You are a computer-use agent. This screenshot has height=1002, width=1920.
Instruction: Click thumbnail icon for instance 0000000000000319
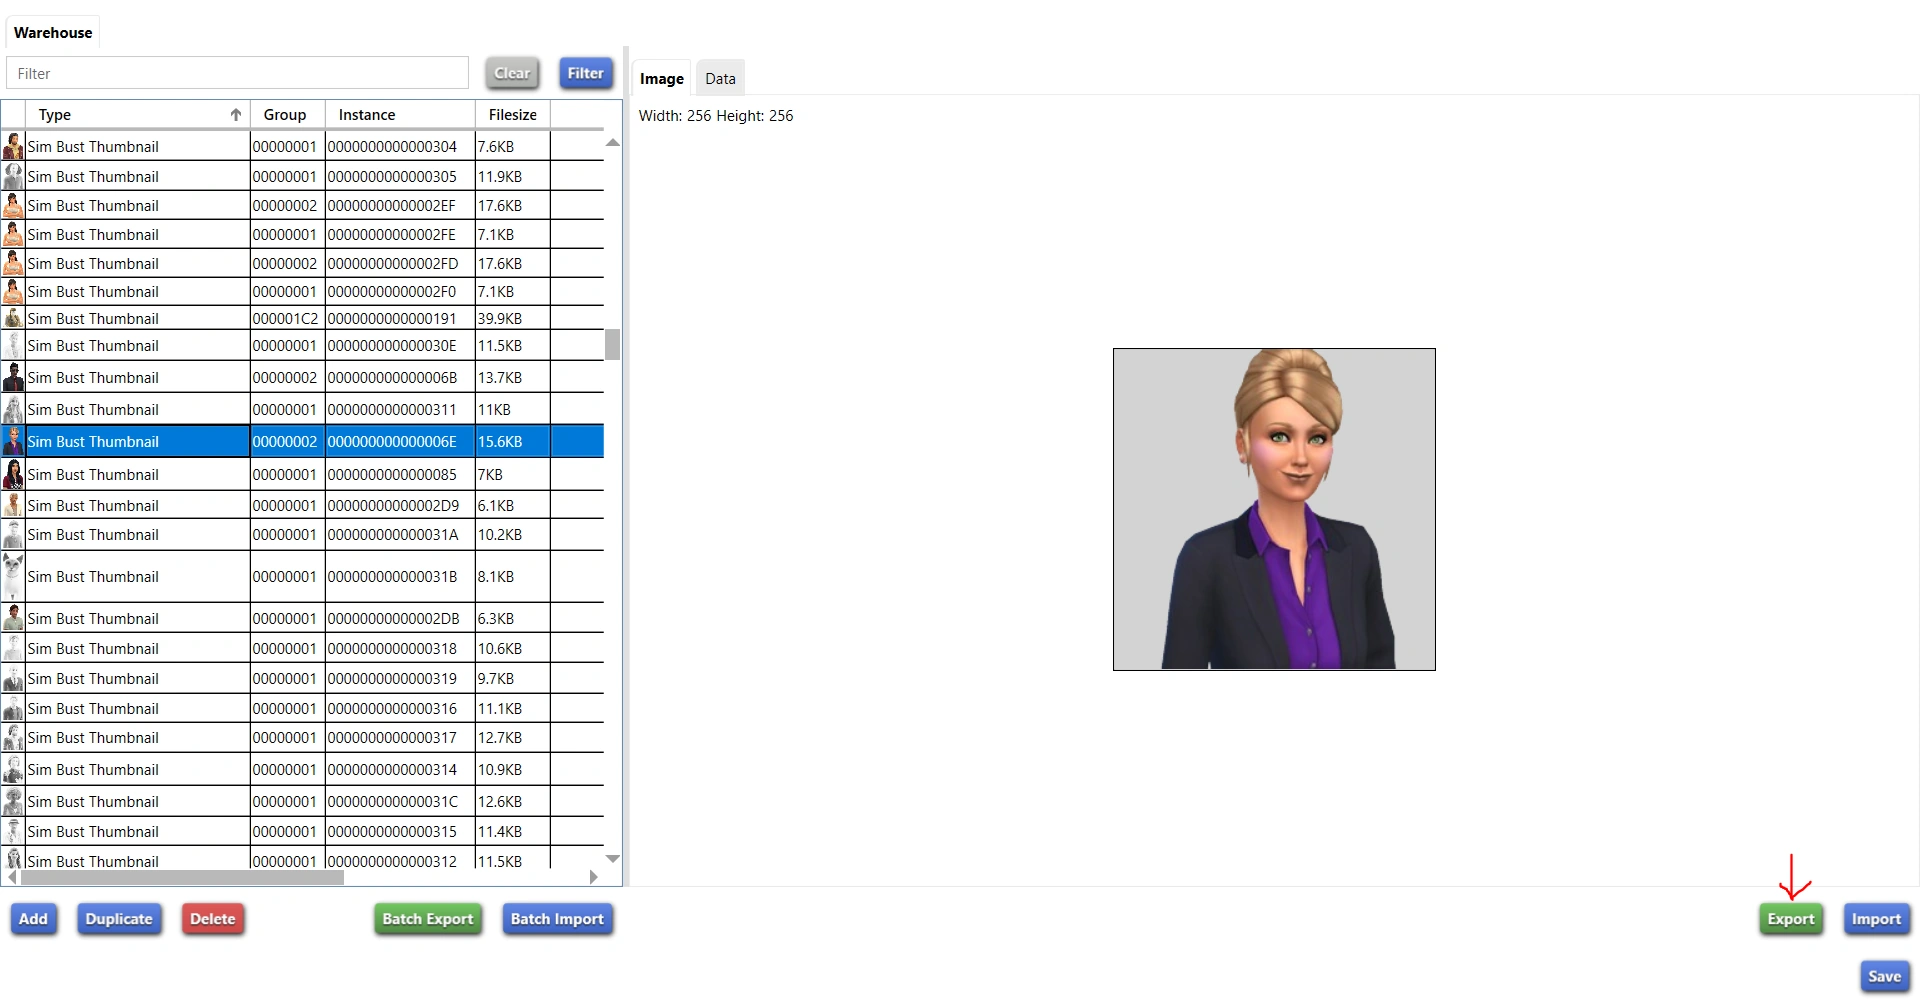pos(13,678)
